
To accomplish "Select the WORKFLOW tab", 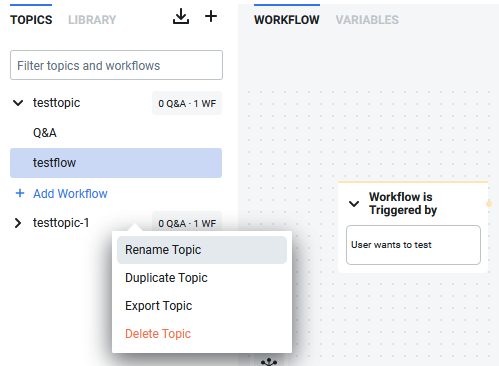I will pyautogui.click(x=287, y=20).
